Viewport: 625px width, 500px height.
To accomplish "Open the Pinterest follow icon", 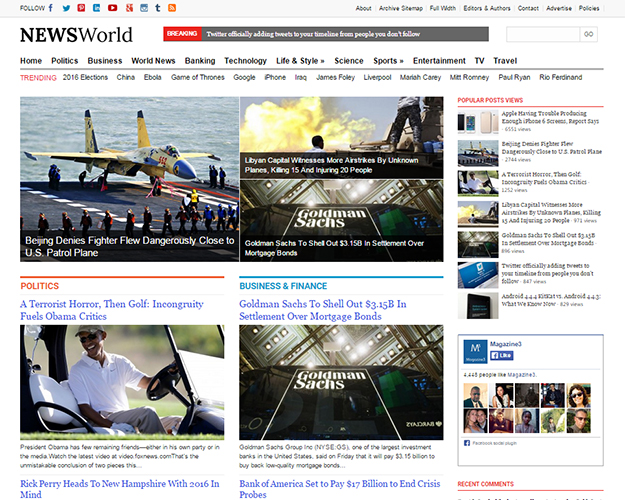I will (81, 8).
